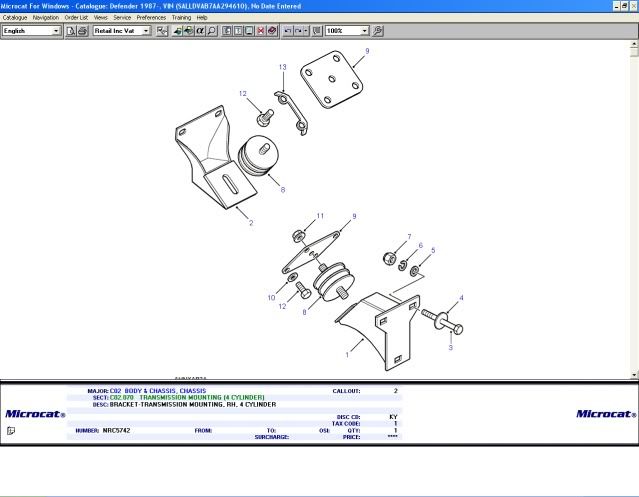Open the Training menu
The image size is (639, 497).
coord(181,18)
